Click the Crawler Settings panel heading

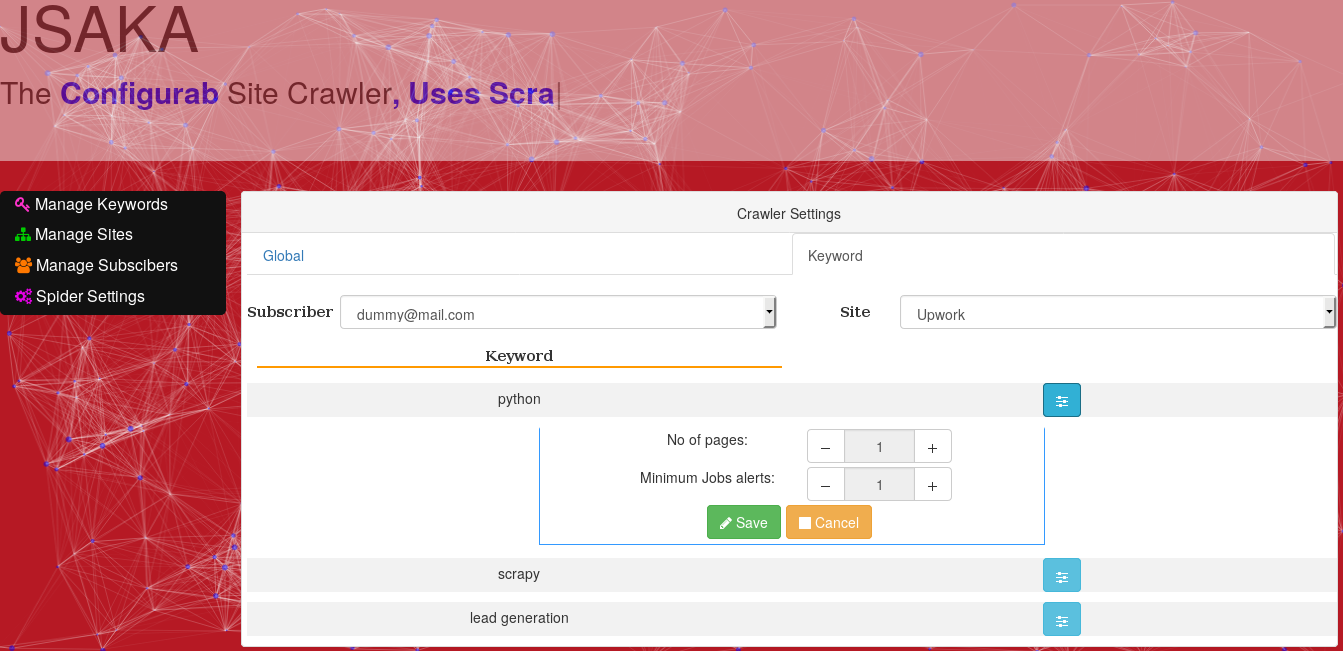(x=789, y=214)
